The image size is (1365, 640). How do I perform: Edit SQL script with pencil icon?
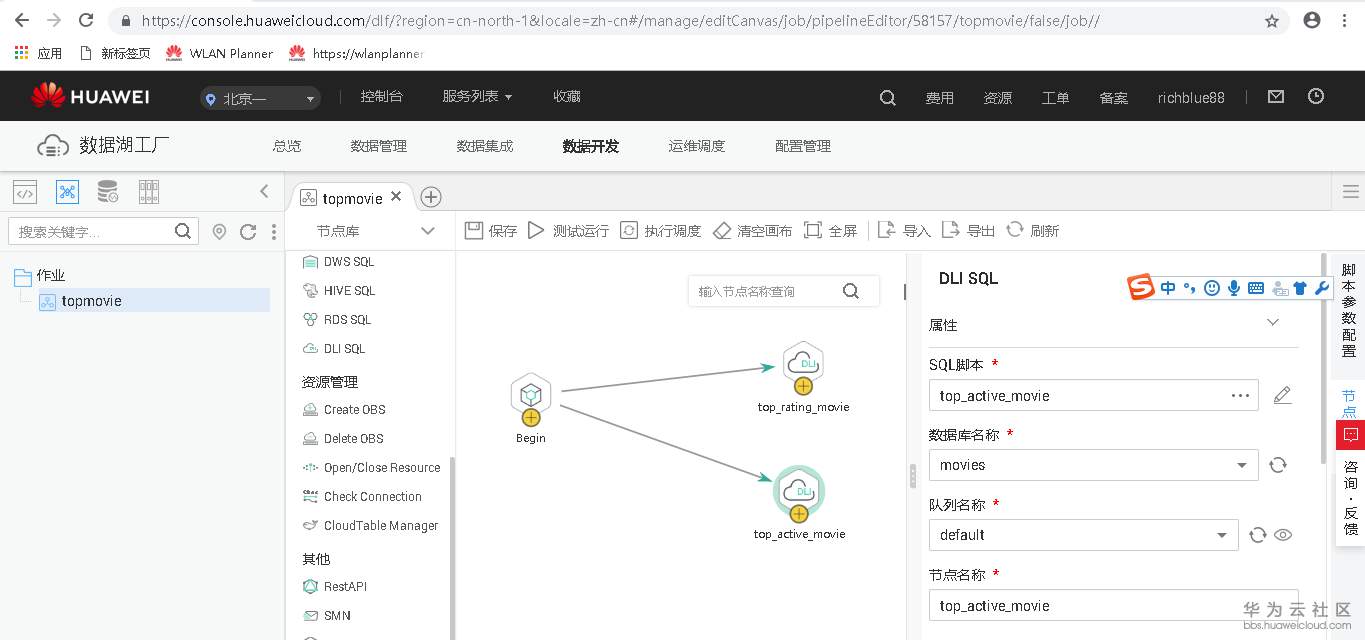click(1283, 395)
